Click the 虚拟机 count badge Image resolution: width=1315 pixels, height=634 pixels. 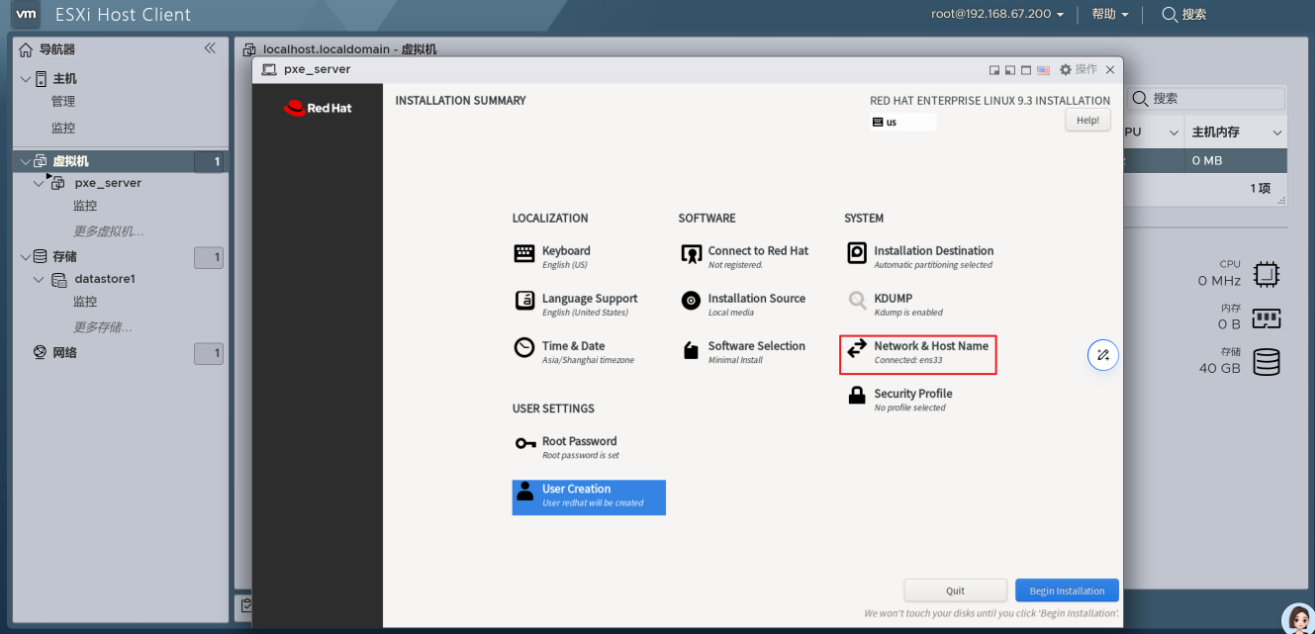208,162
